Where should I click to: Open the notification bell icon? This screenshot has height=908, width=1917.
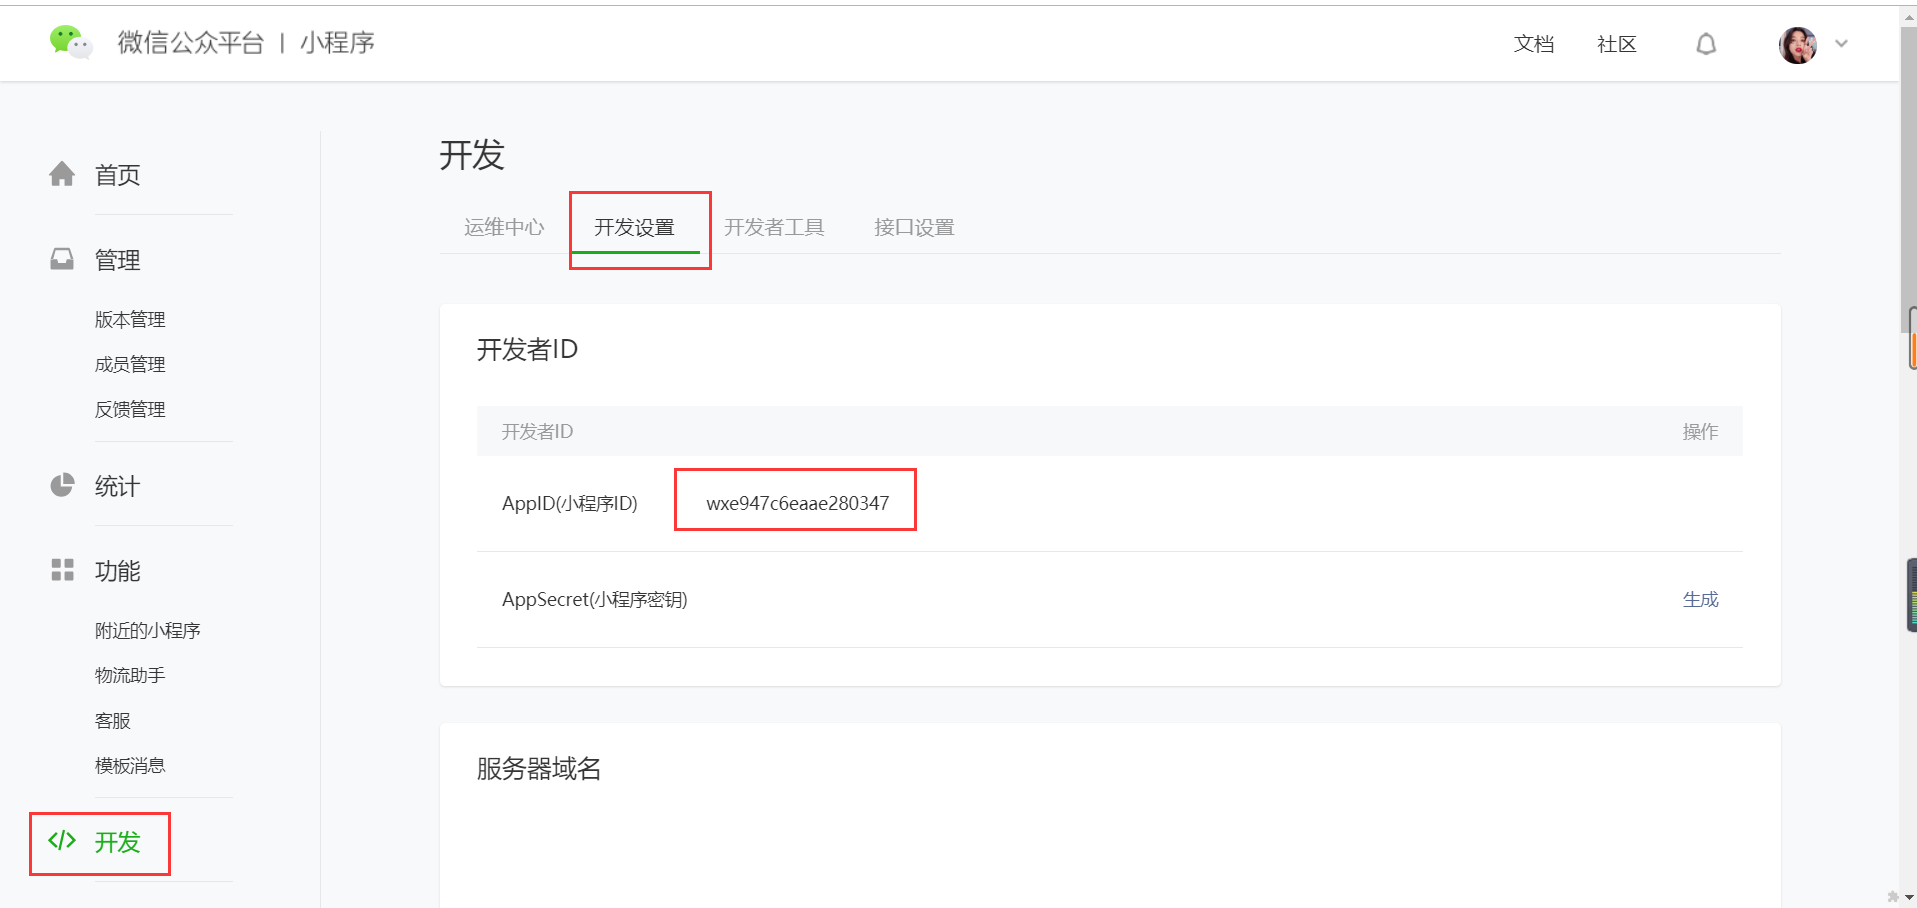tap(1706, 44)
